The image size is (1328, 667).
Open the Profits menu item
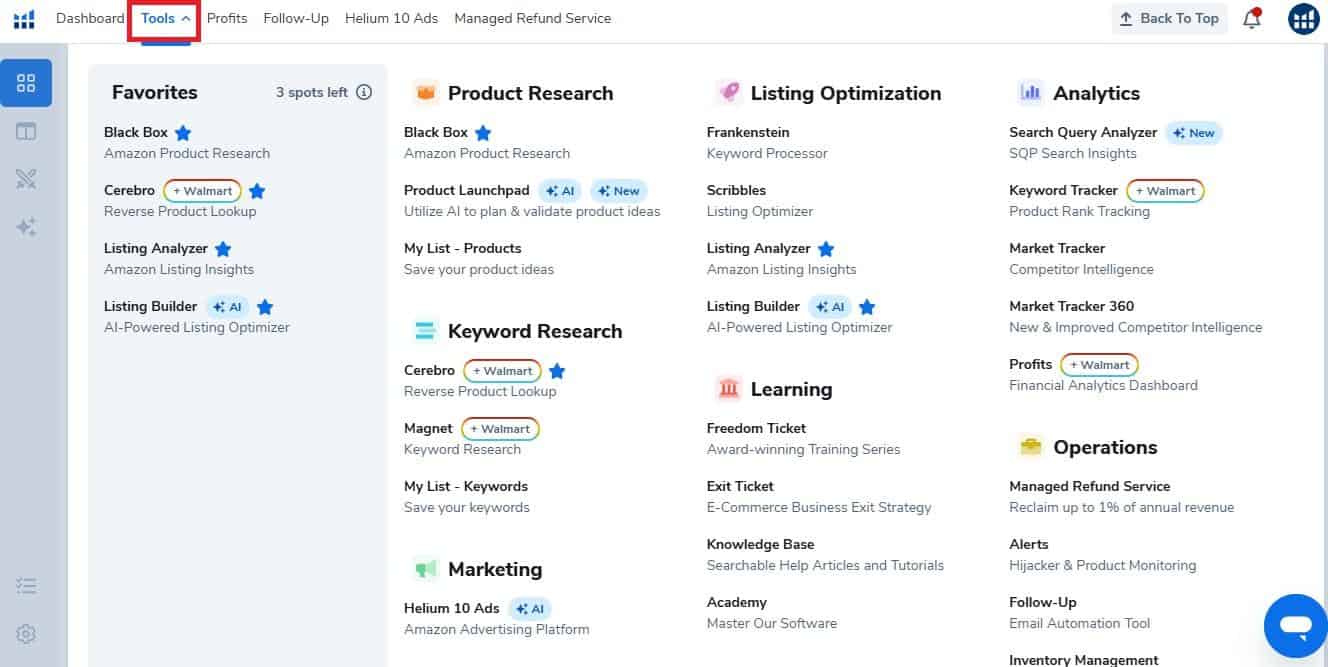click(x=227, y=18)
